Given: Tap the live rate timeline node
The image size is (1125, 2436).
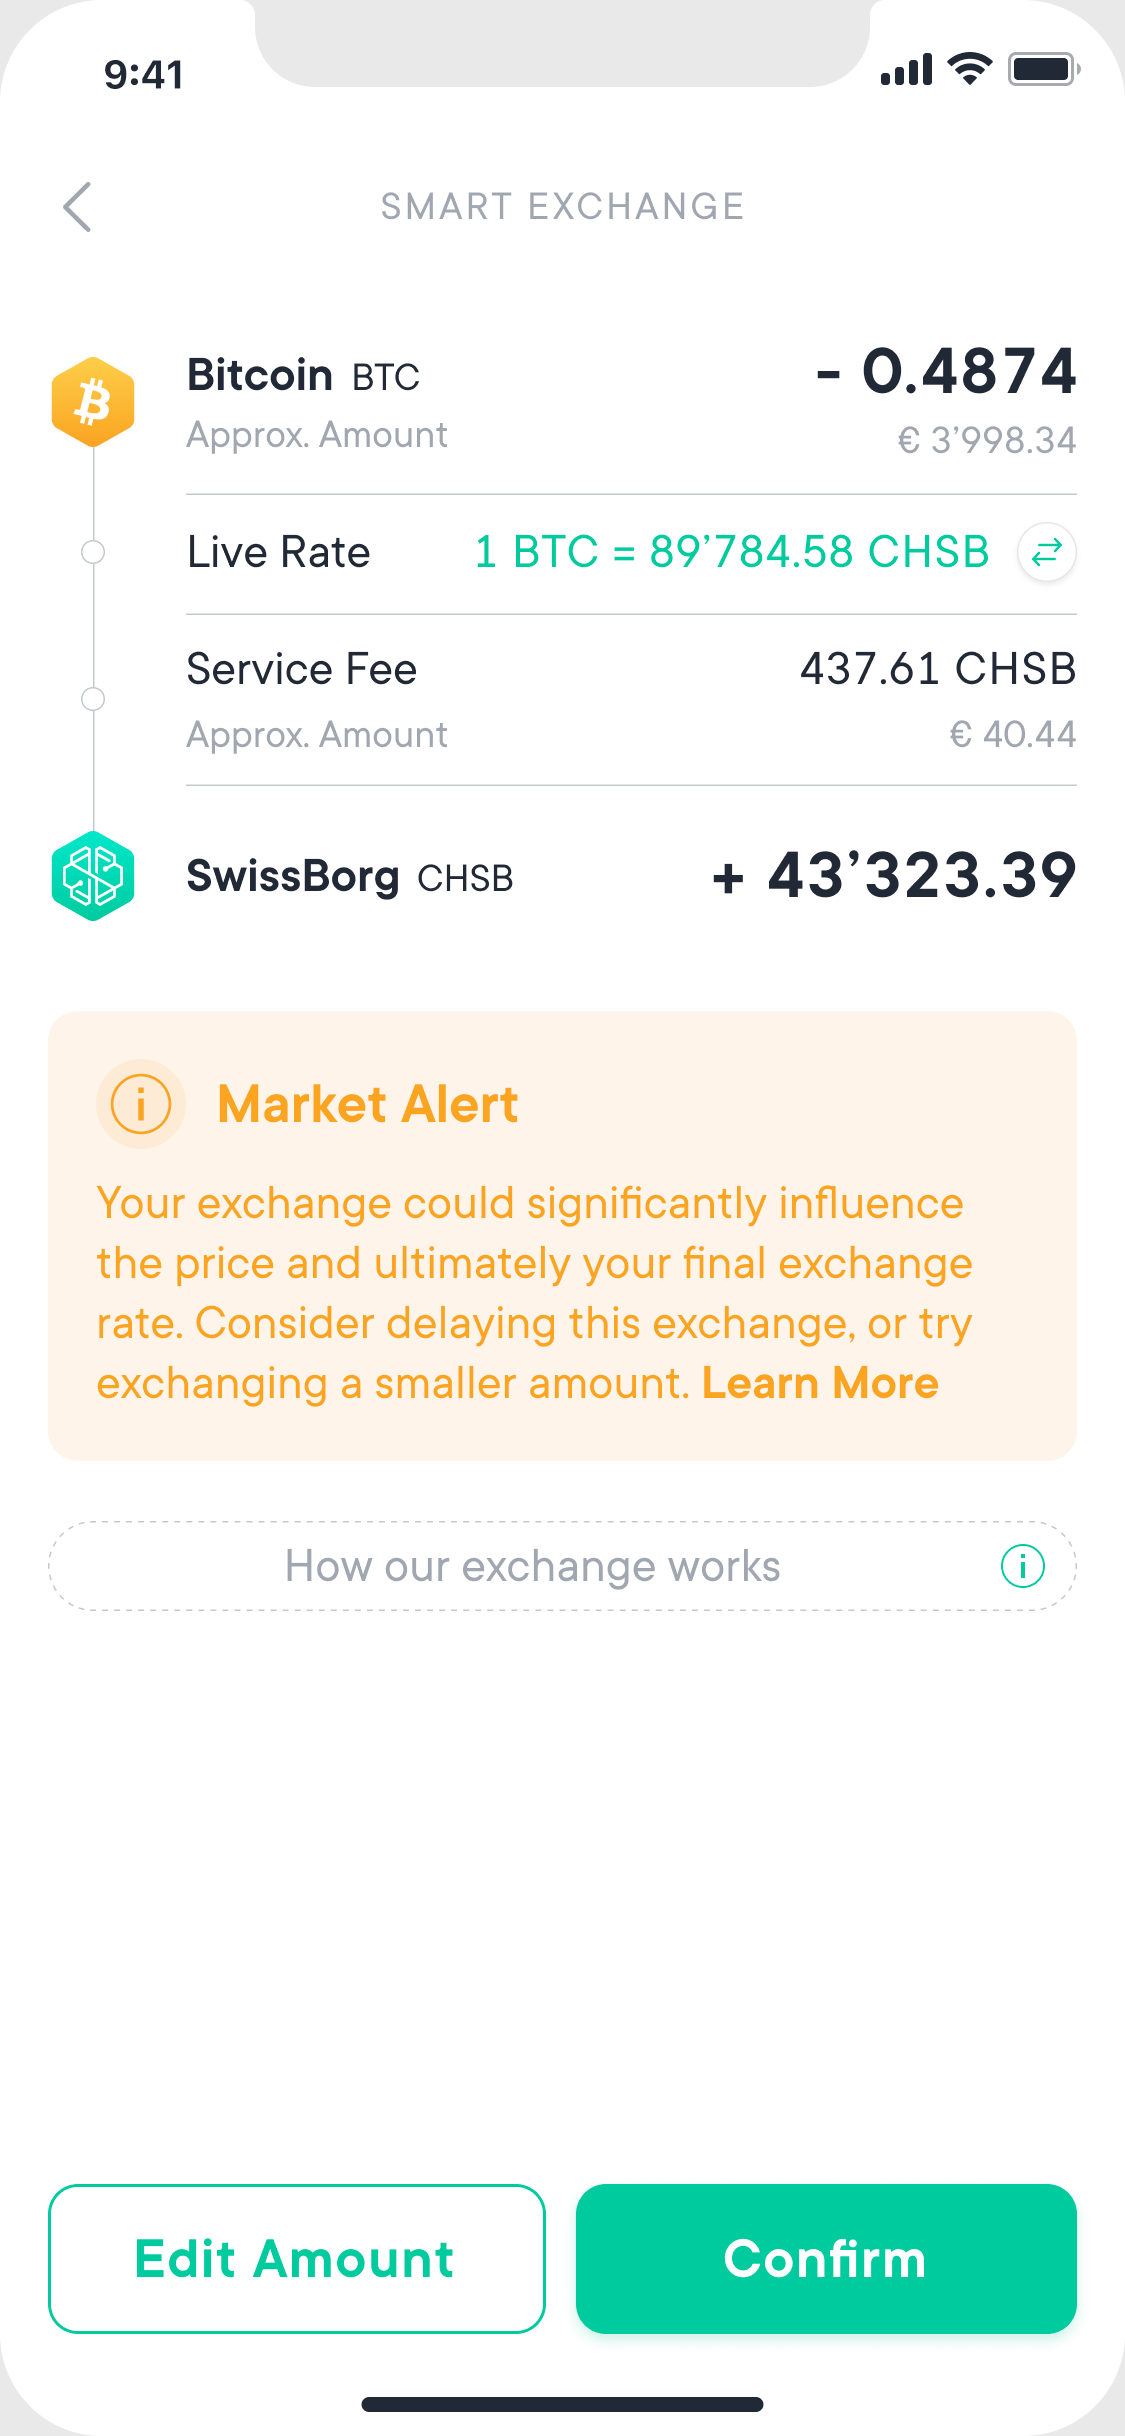Looking at the screenshot, I should (93, 552).
